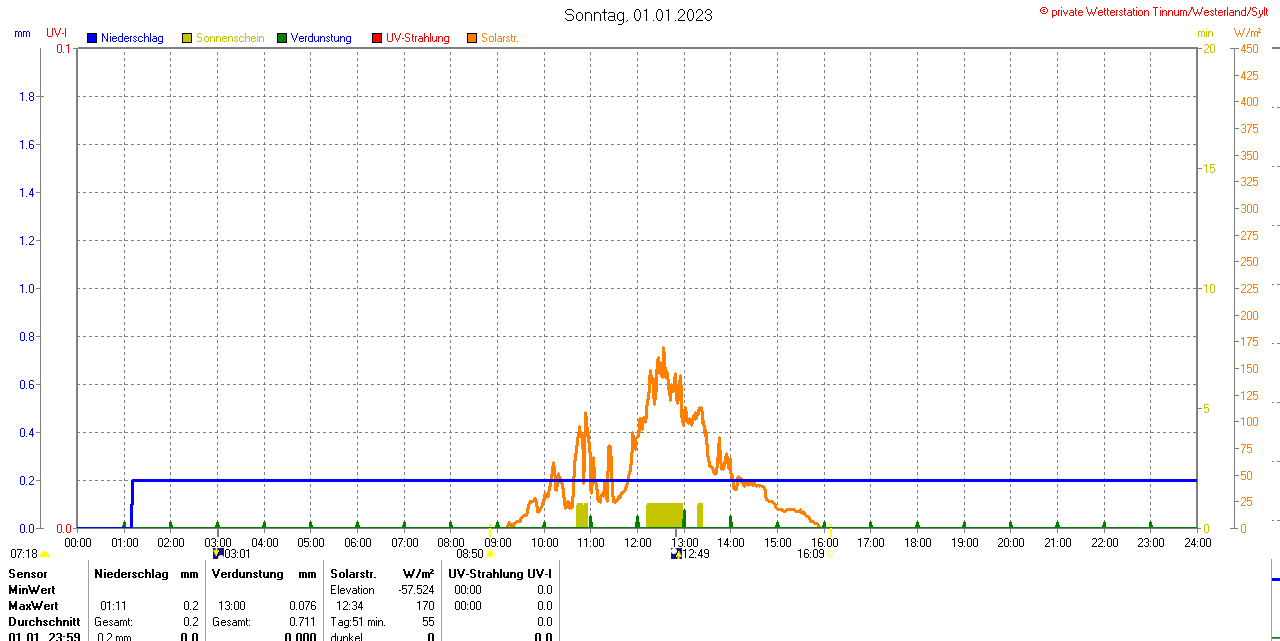Select the Niederschlag column header in table
The image size is (1280, 641).
click(x=130, y=573)
